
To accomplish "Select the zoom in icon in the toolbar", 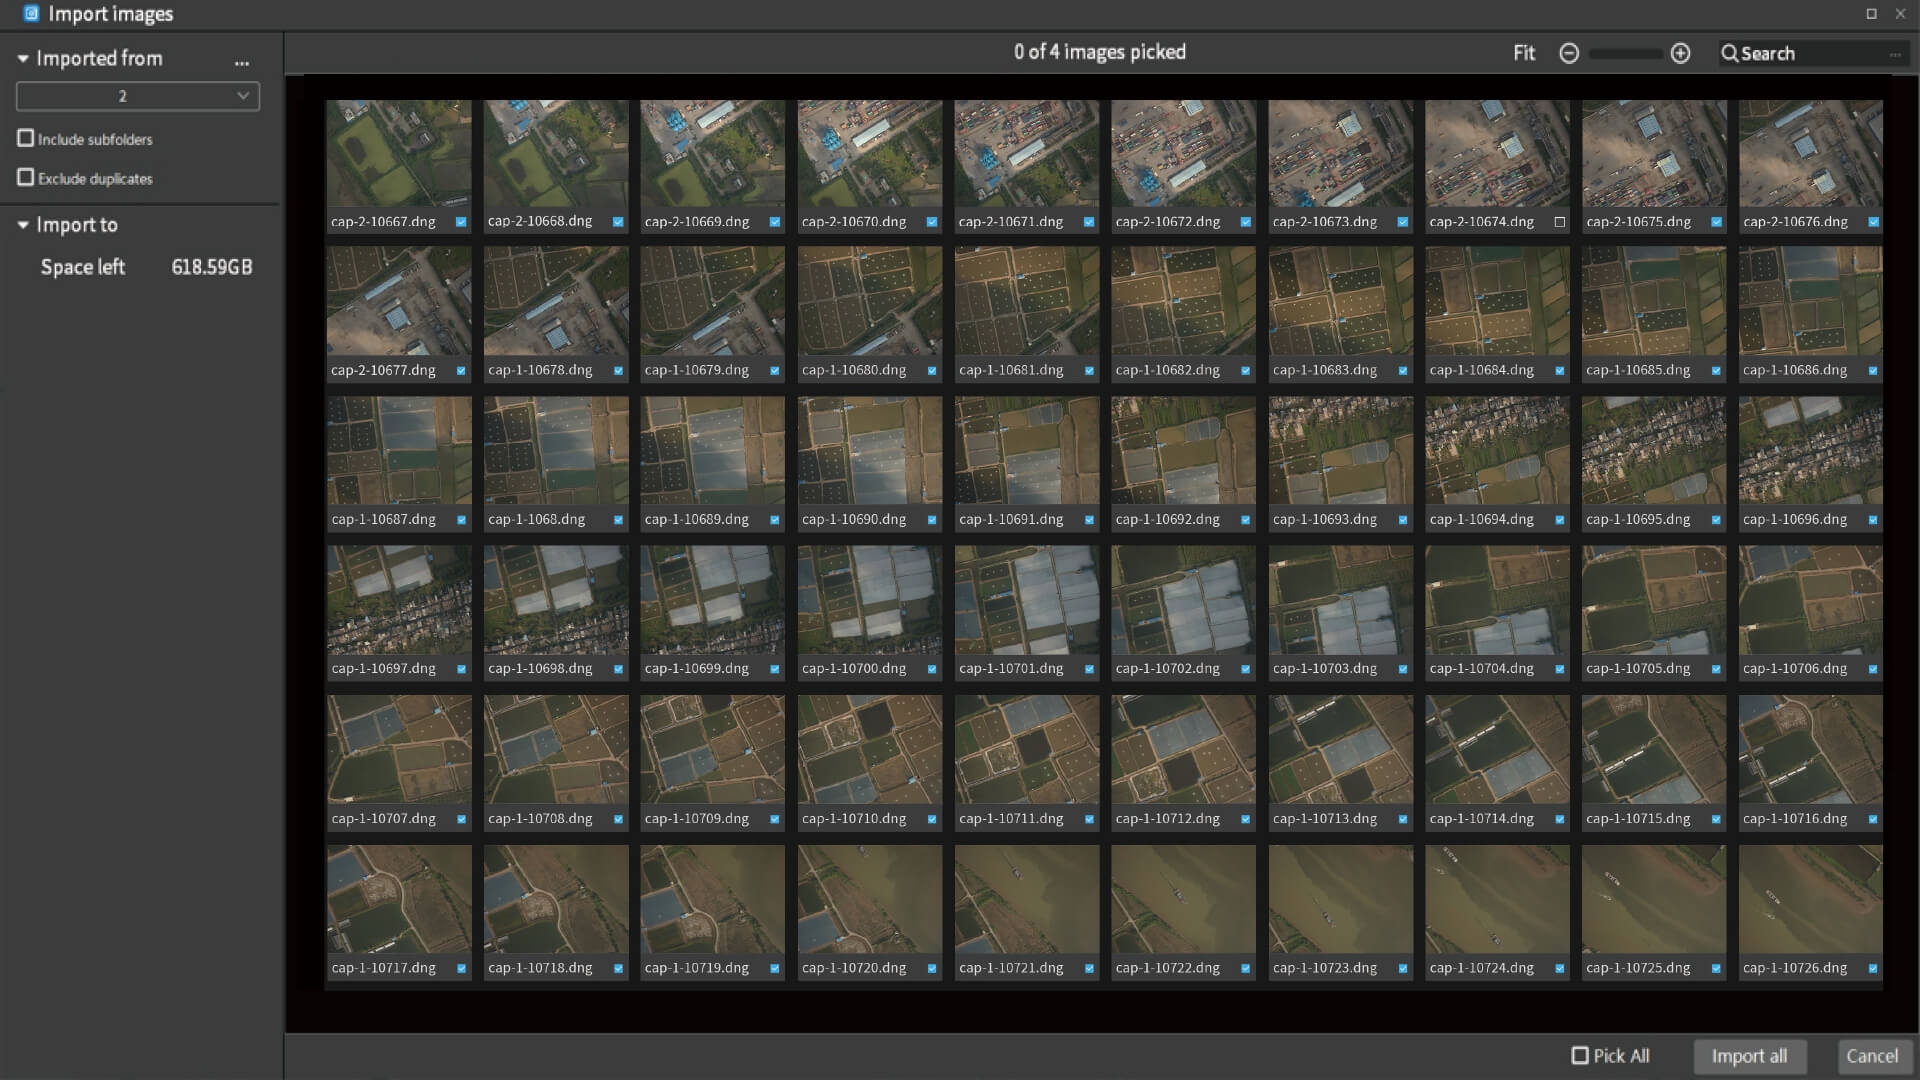I will (x=1680, y=53).
